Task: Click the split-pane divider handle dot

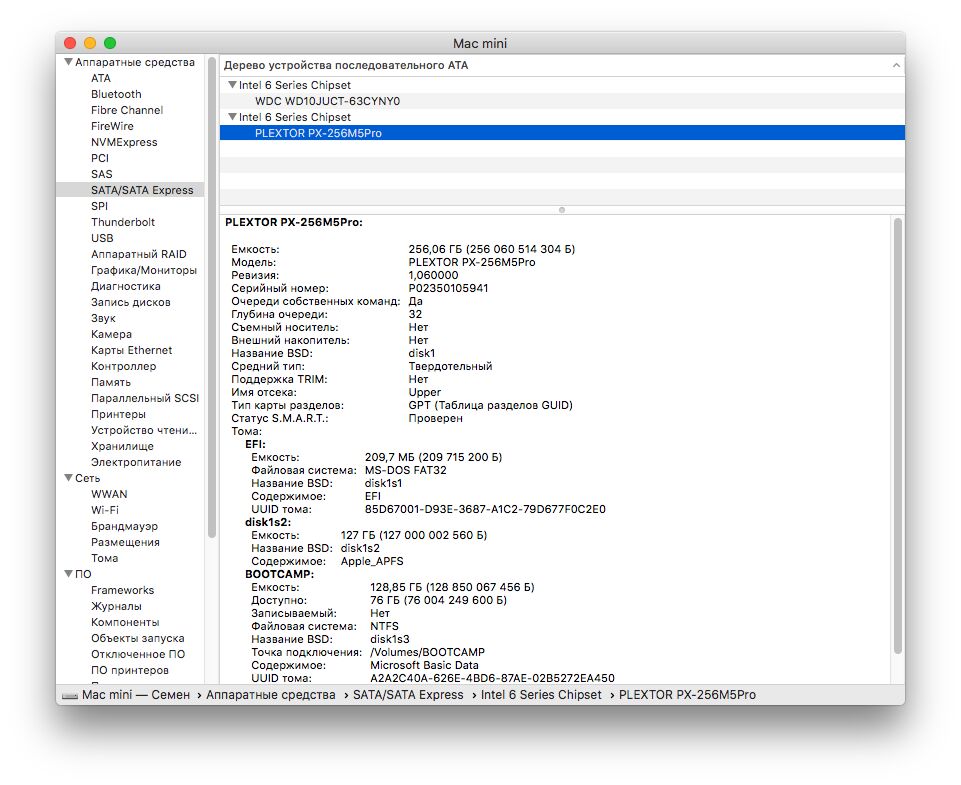Action: [562, 210]
